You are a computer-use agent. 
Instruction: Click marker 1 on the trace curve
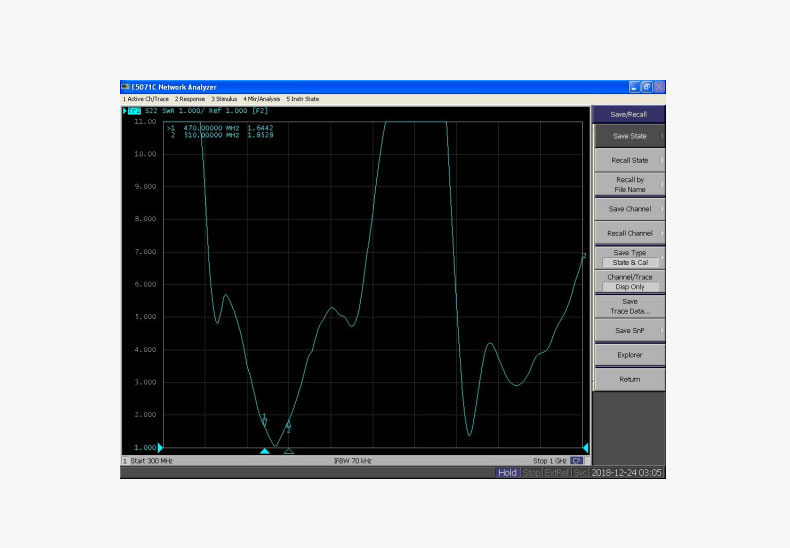[265, 420]
